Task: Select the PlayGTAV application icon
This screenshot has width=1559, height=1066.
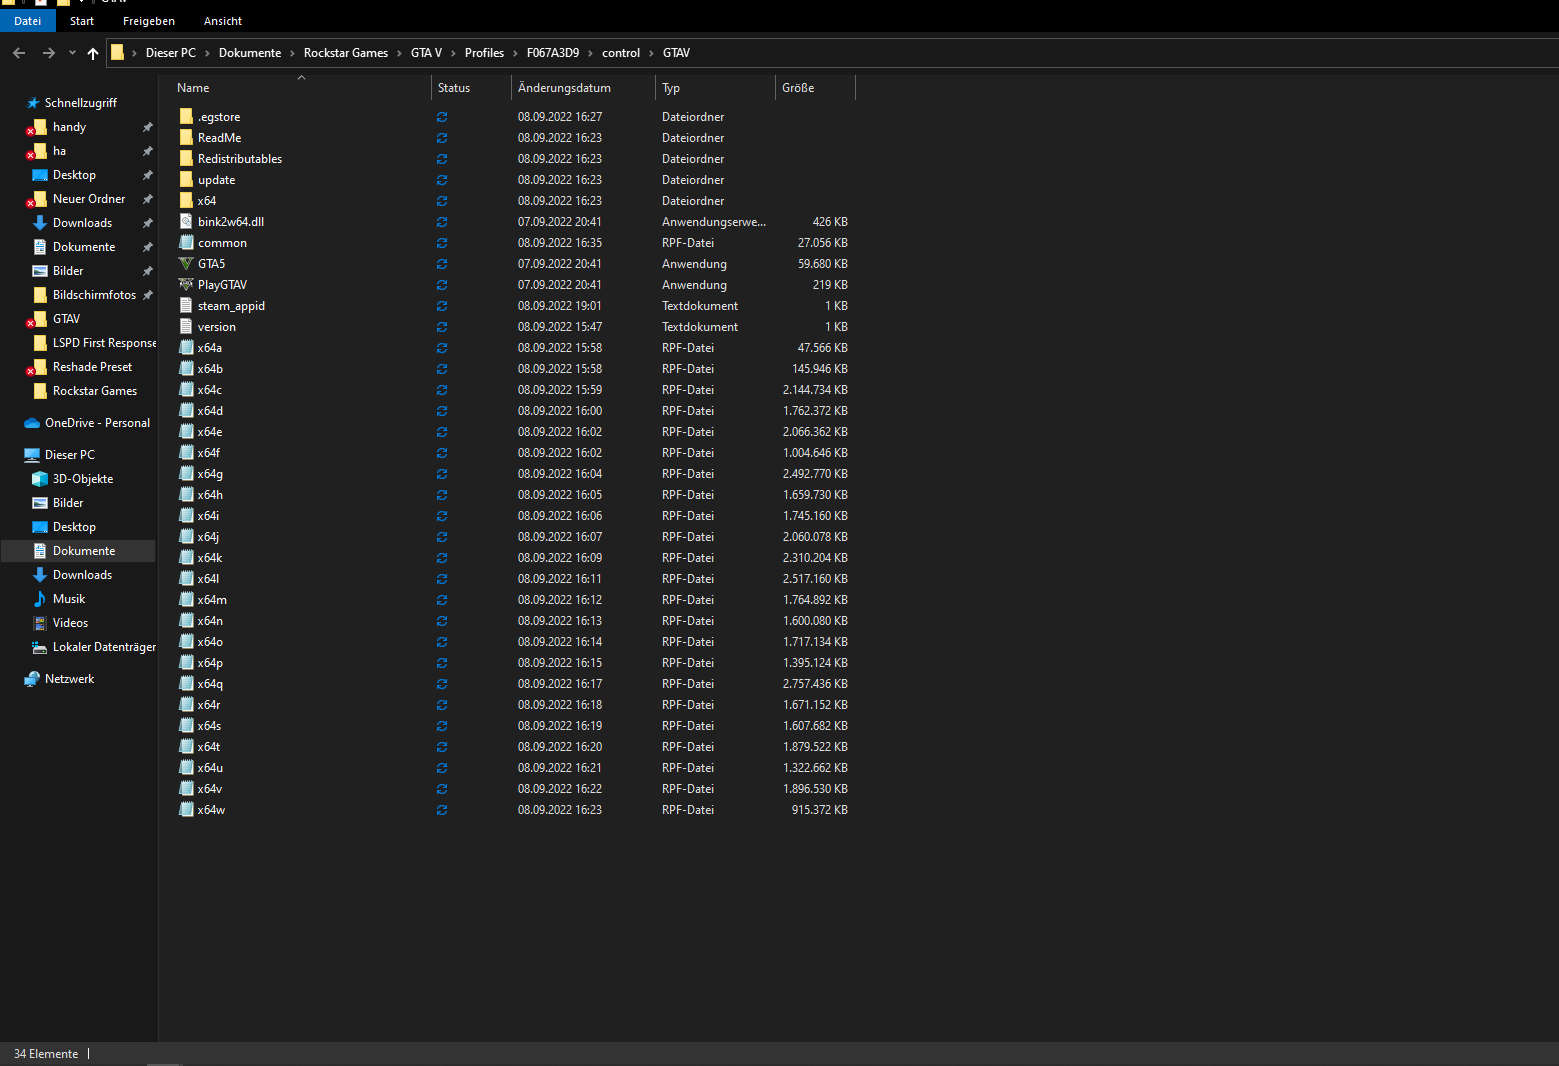Action: click(186, 285)
